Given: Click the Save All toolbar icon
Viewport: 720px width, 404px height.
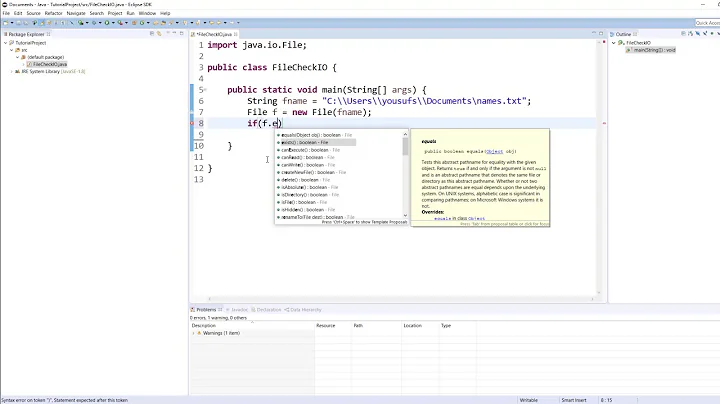Looking at the screenshot, I should (26, 22).
